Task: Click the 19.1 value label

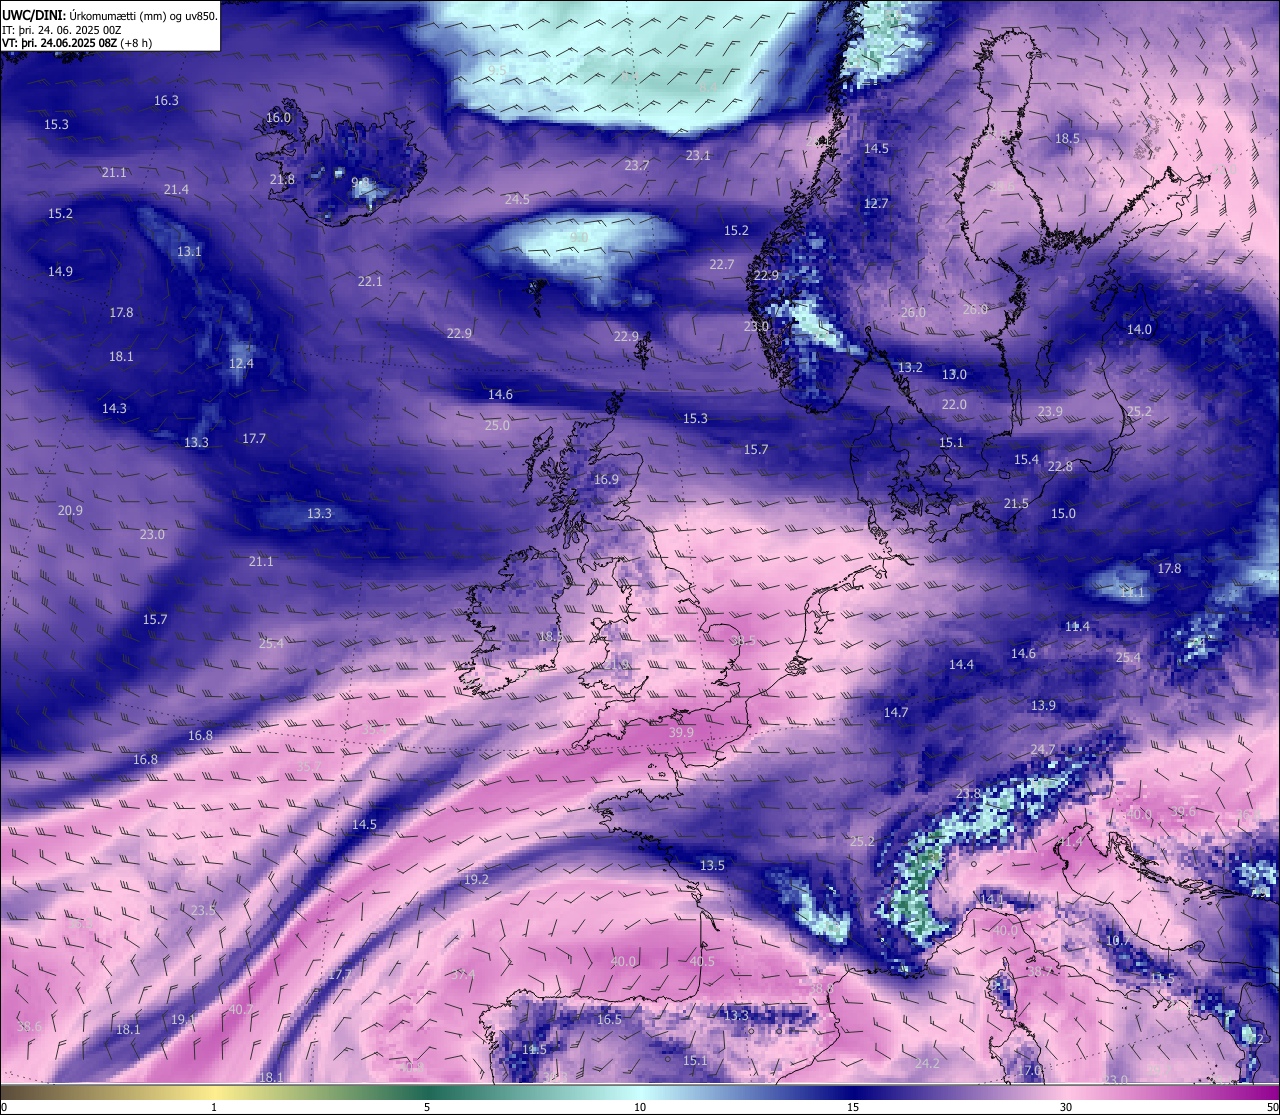Action: pyautogui.click(x=182, y=1019)
